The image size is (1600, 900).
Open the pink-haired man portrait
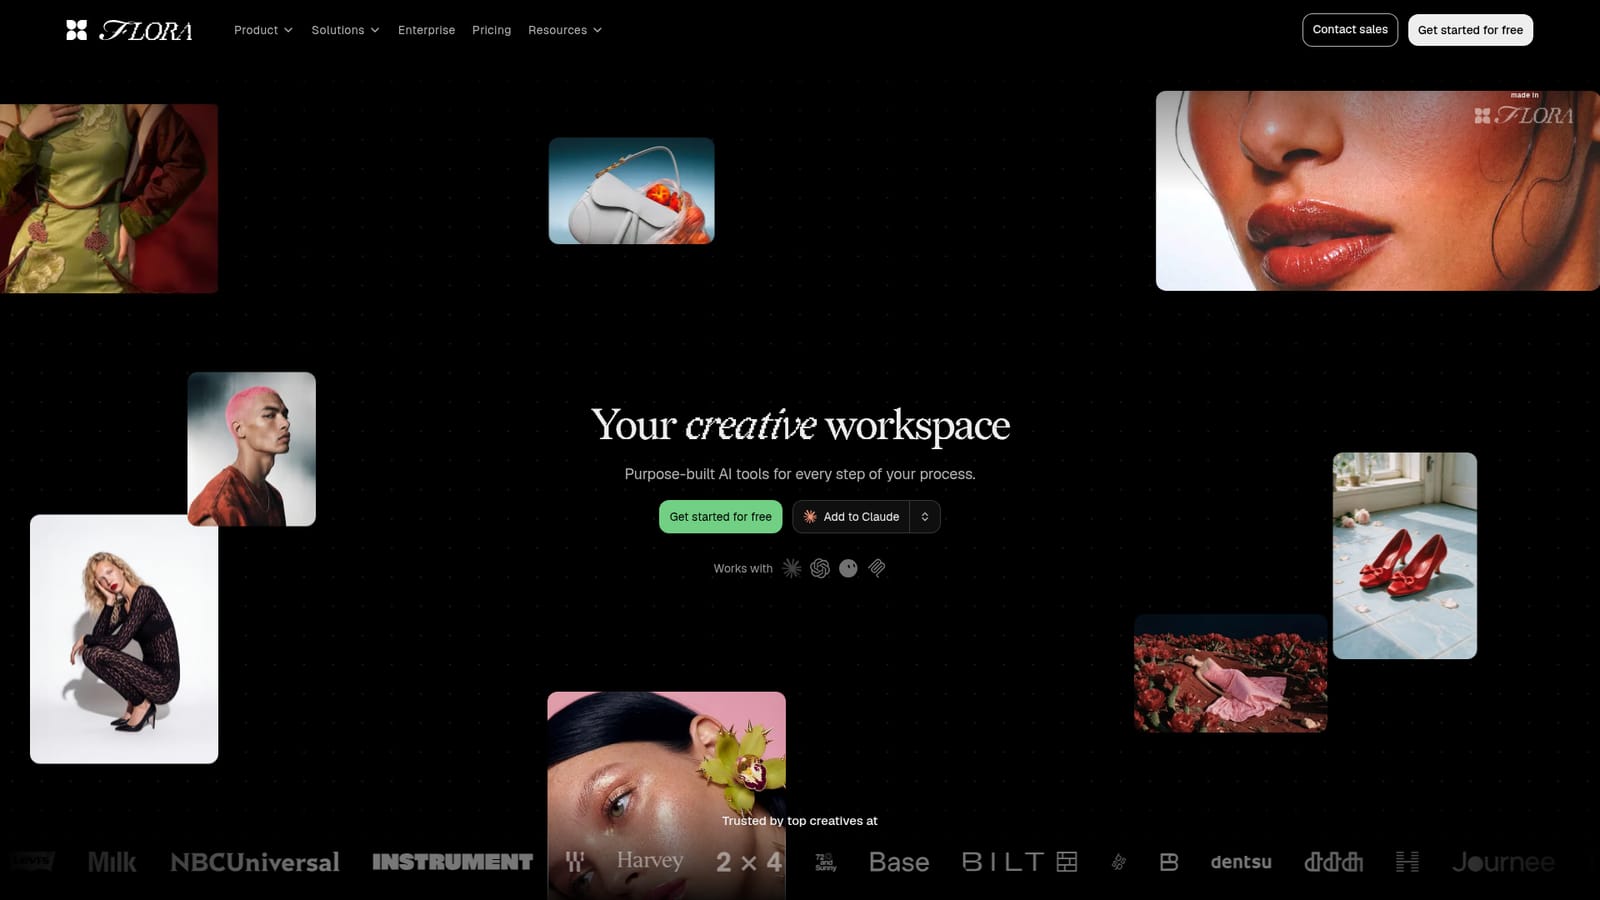tap(252, 449)
